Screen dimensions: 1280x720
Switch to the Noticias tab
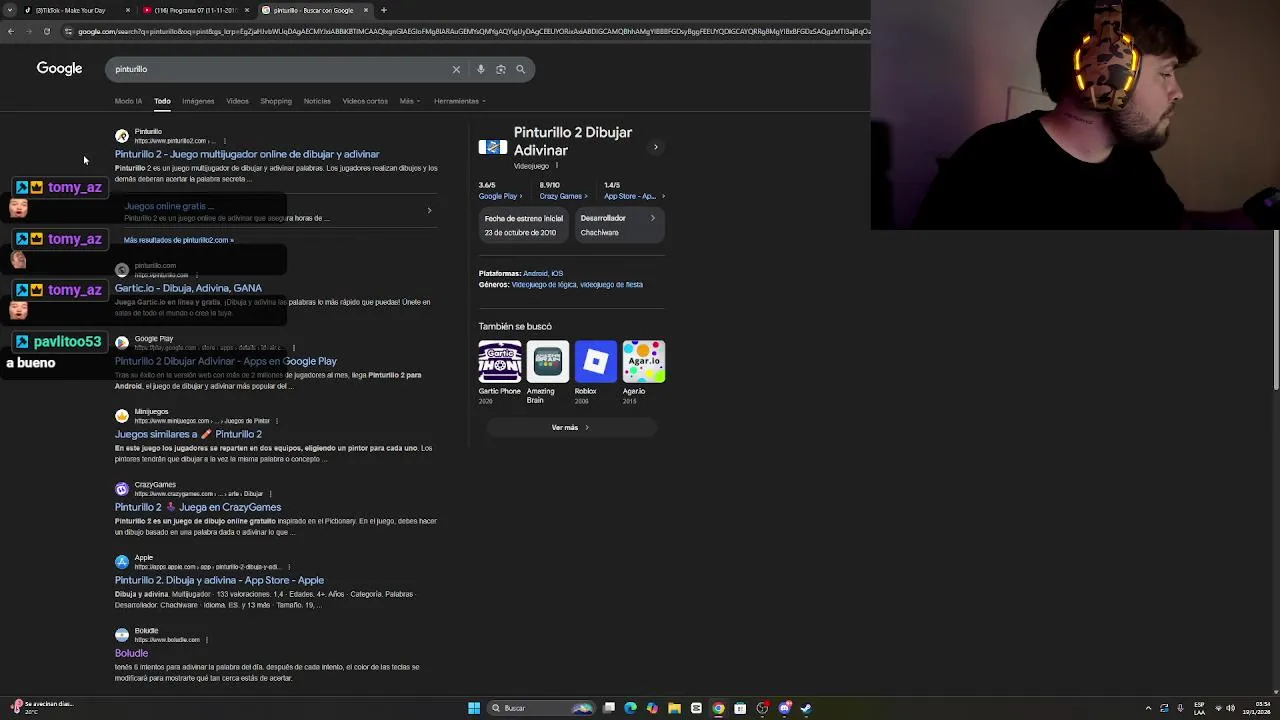(x=317, y=101)
